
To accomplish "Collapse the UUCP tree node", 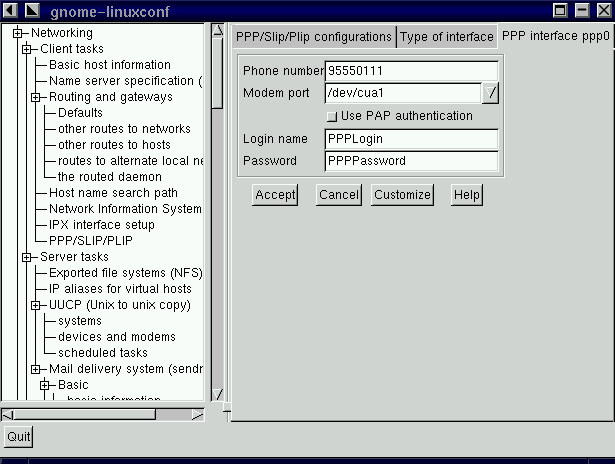I will (36, 305).
